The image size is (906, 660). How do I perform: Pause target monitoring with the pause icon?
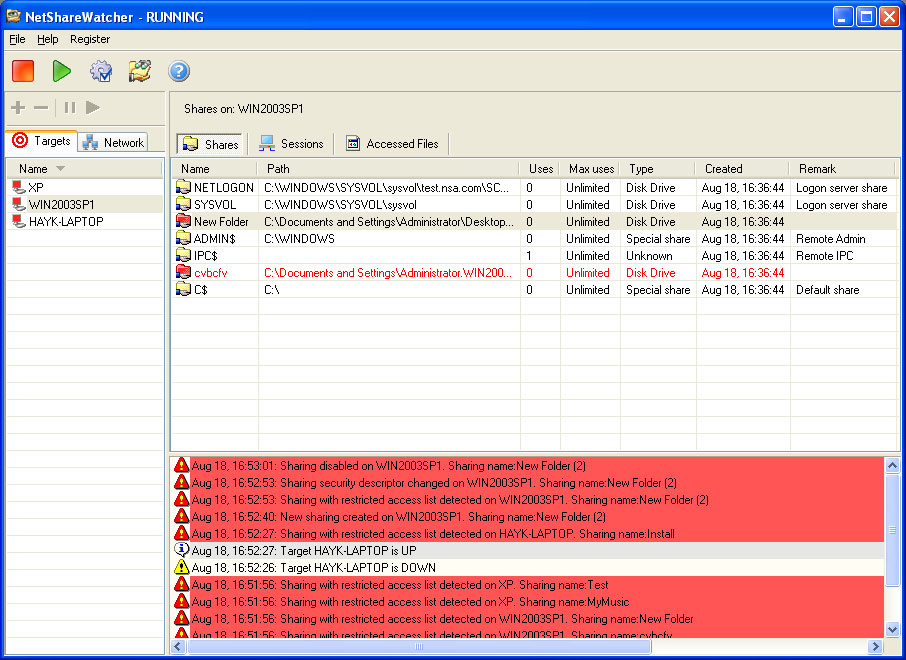tap(70, 107)
